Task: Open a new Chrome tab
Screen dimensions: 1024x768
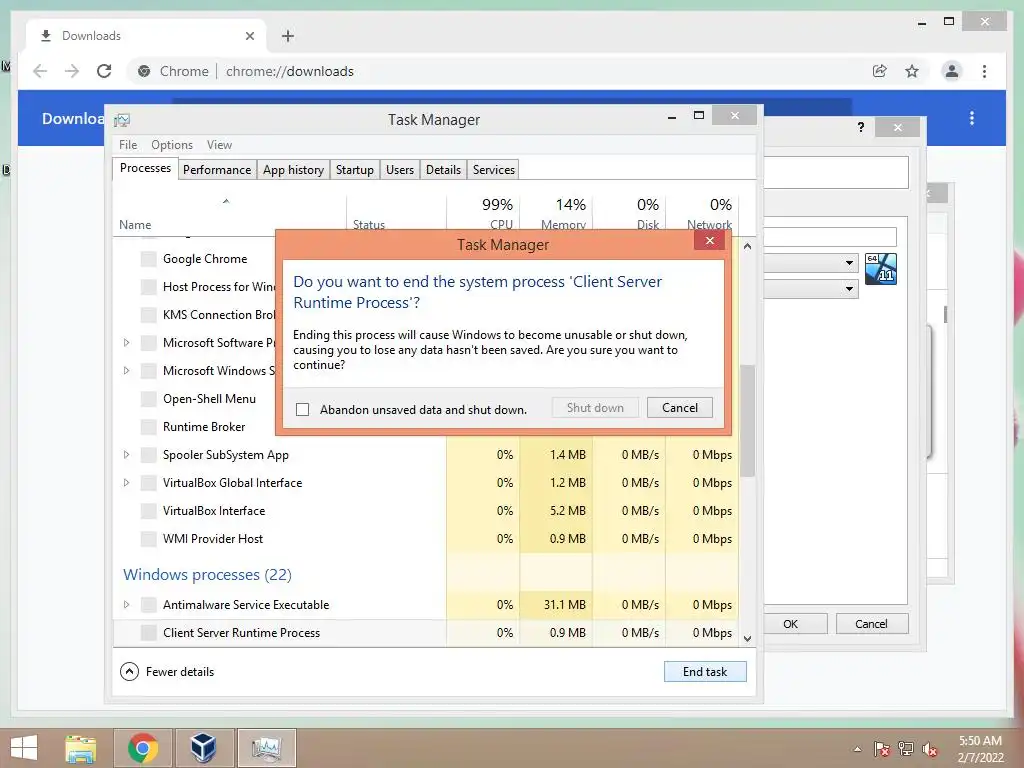Action: 288,36
